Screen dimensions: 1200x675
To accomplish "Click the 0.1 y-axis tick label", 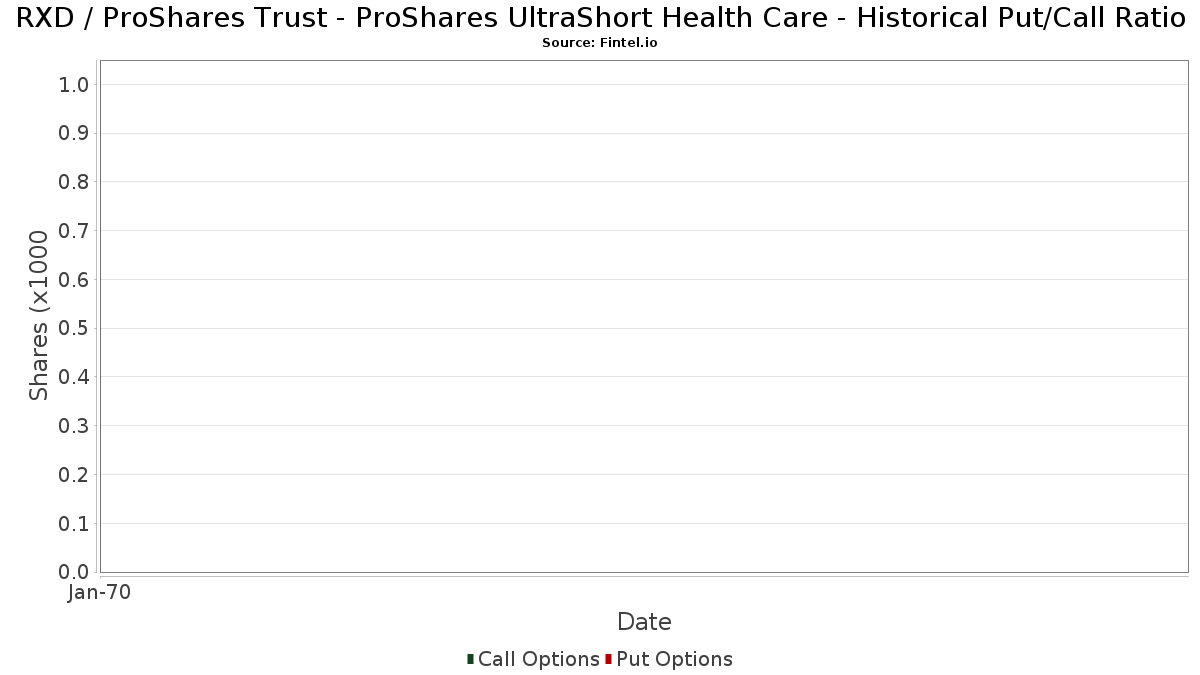I will 75,524.
